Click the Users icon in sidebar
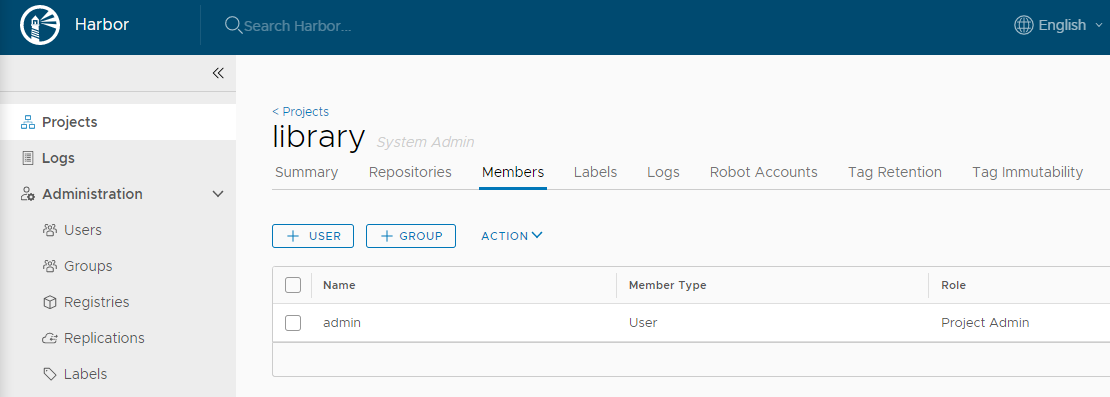The image size is (1110, 397). click(50, 230)
